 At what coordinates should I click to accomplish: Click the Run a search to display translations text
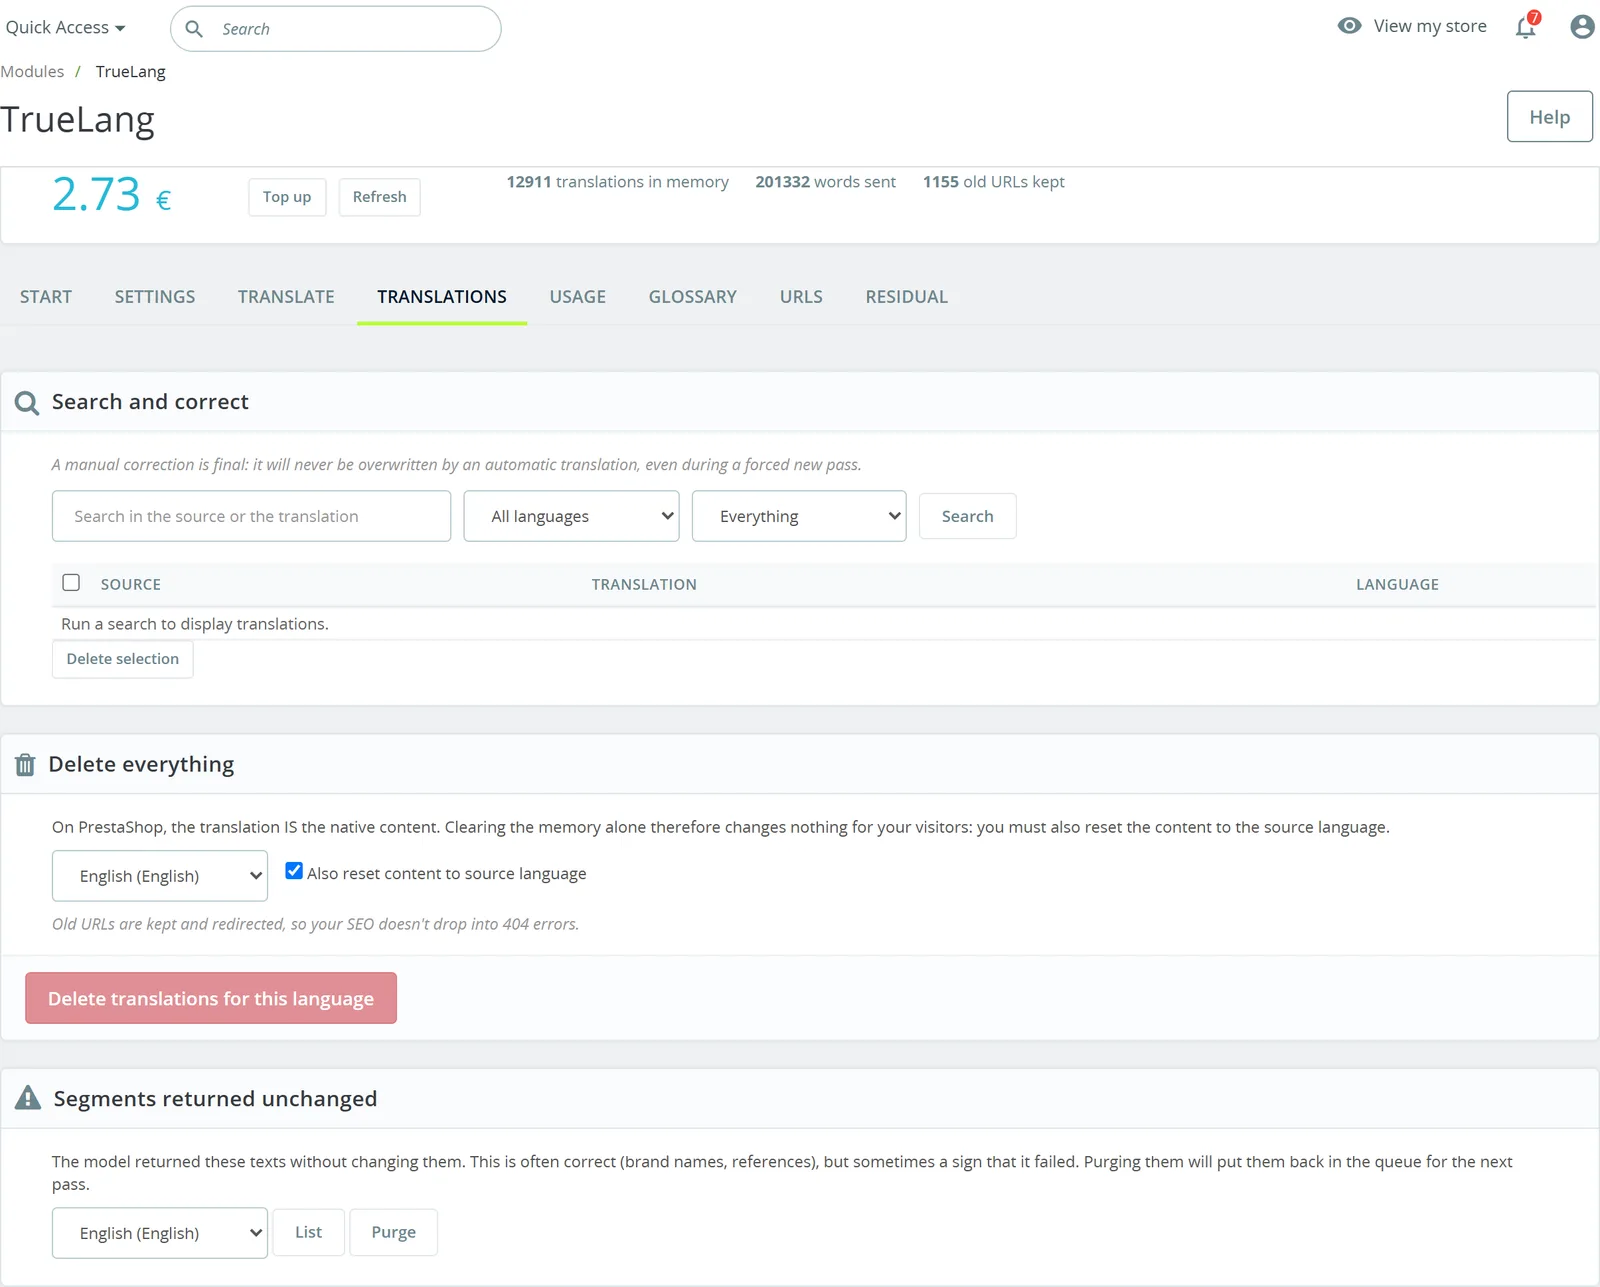(x=195, y=624)
